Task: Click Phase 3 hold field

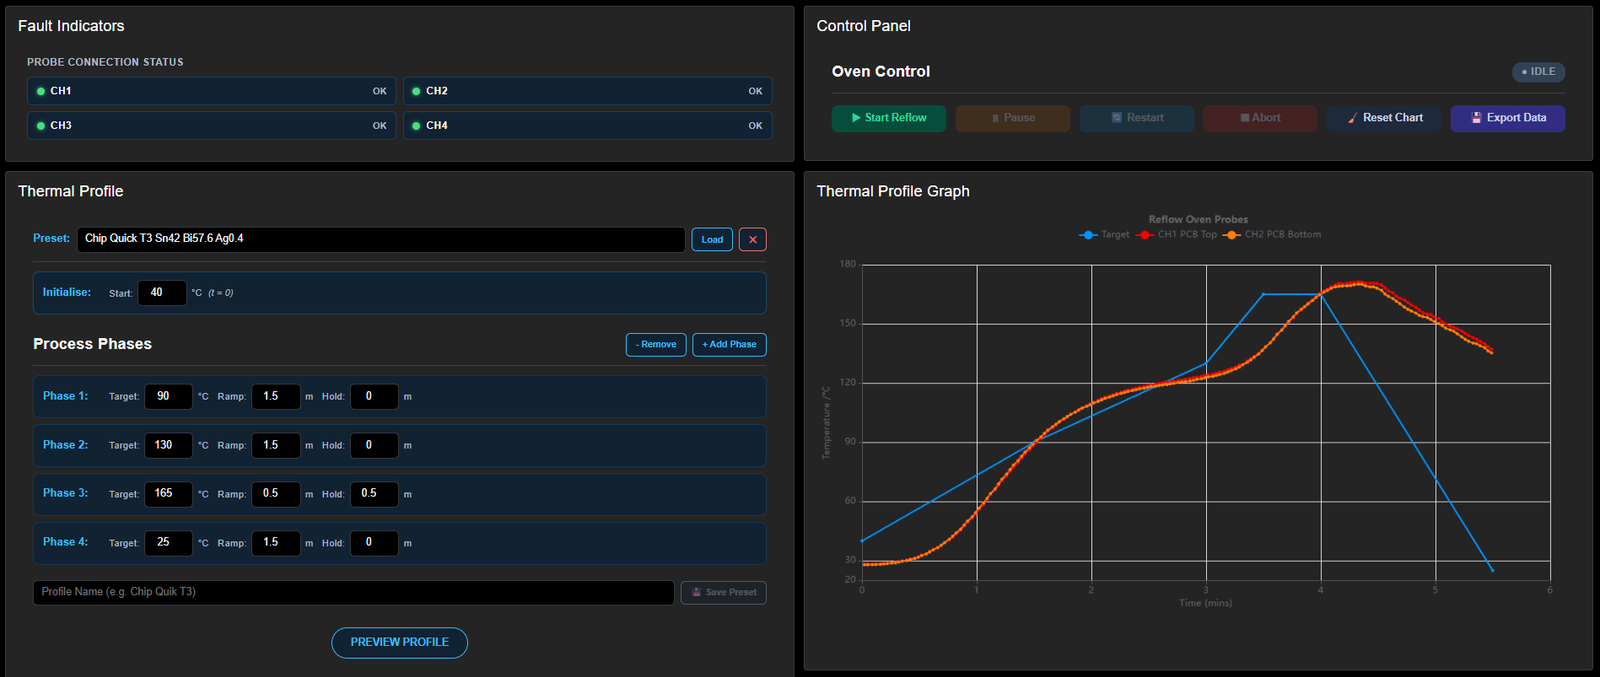Action: coord(375,494)
